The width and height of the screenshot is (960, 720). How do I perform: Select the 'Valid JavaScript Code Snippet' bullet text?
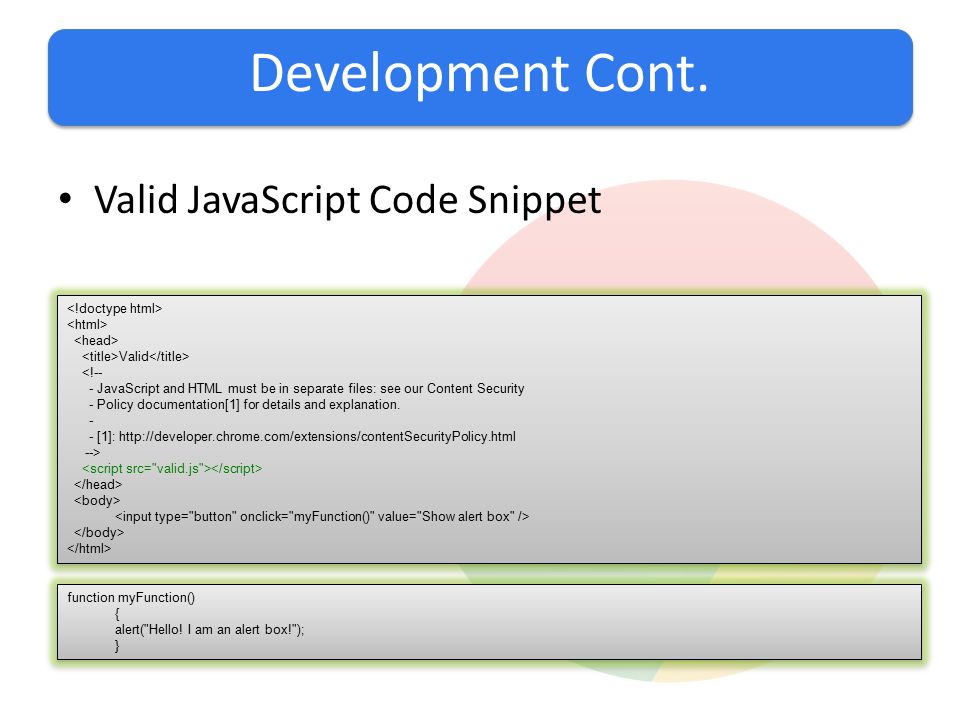click(348, 200)
